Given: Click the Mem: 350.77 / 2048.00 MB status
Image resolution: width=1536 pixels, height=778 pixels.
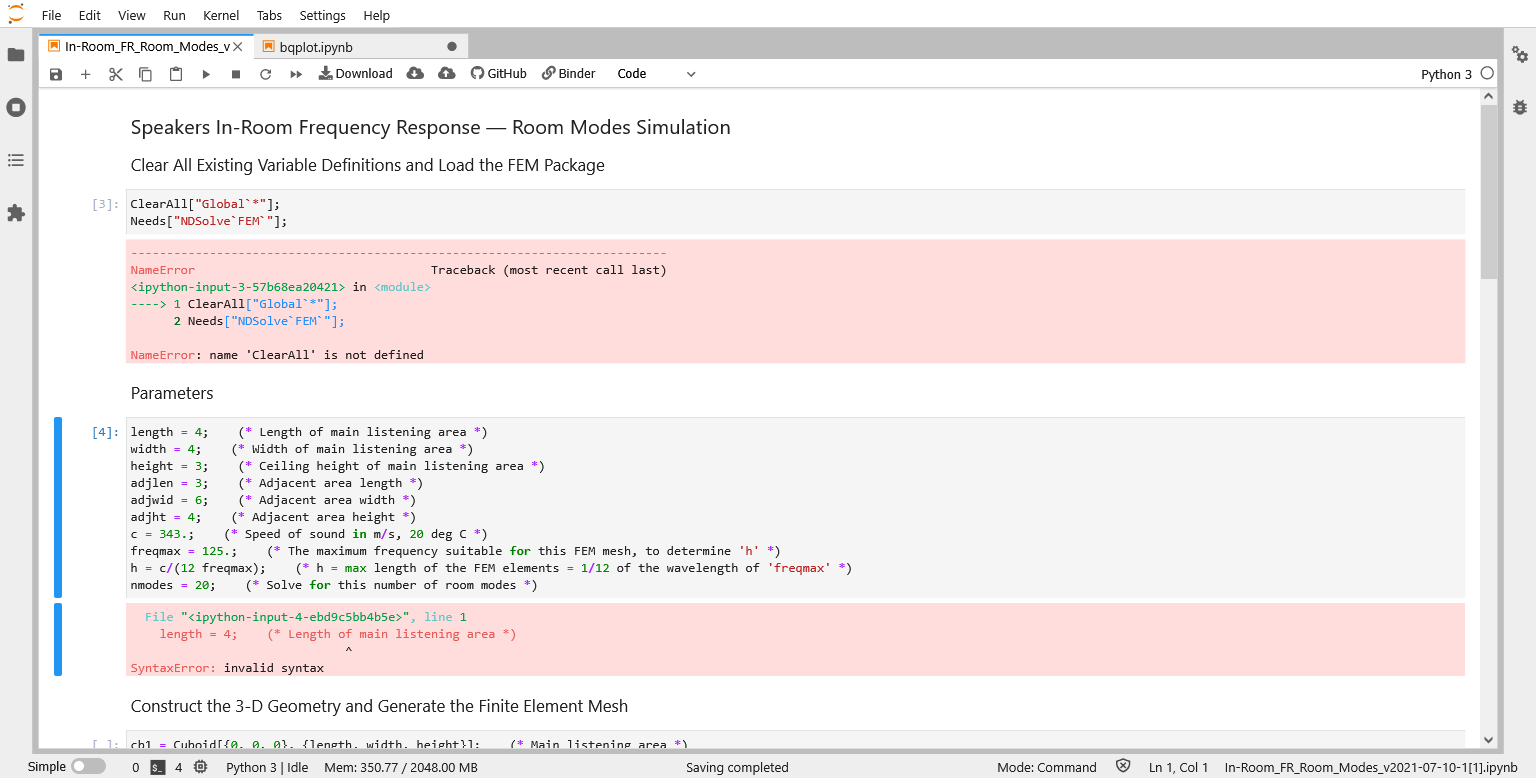Looking at the screenshot, I should (401, 768).
